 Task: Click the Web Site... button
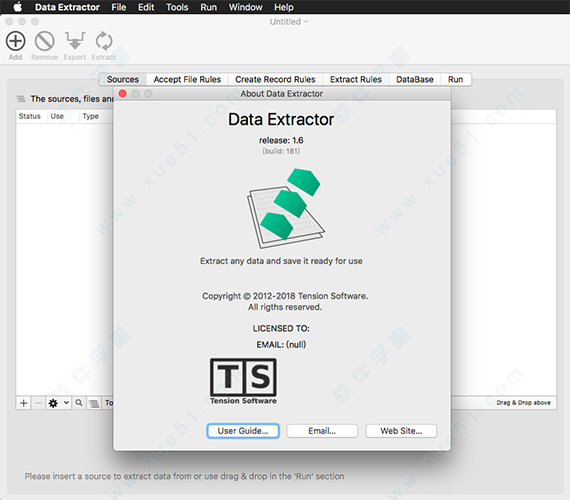coord(401,431)
